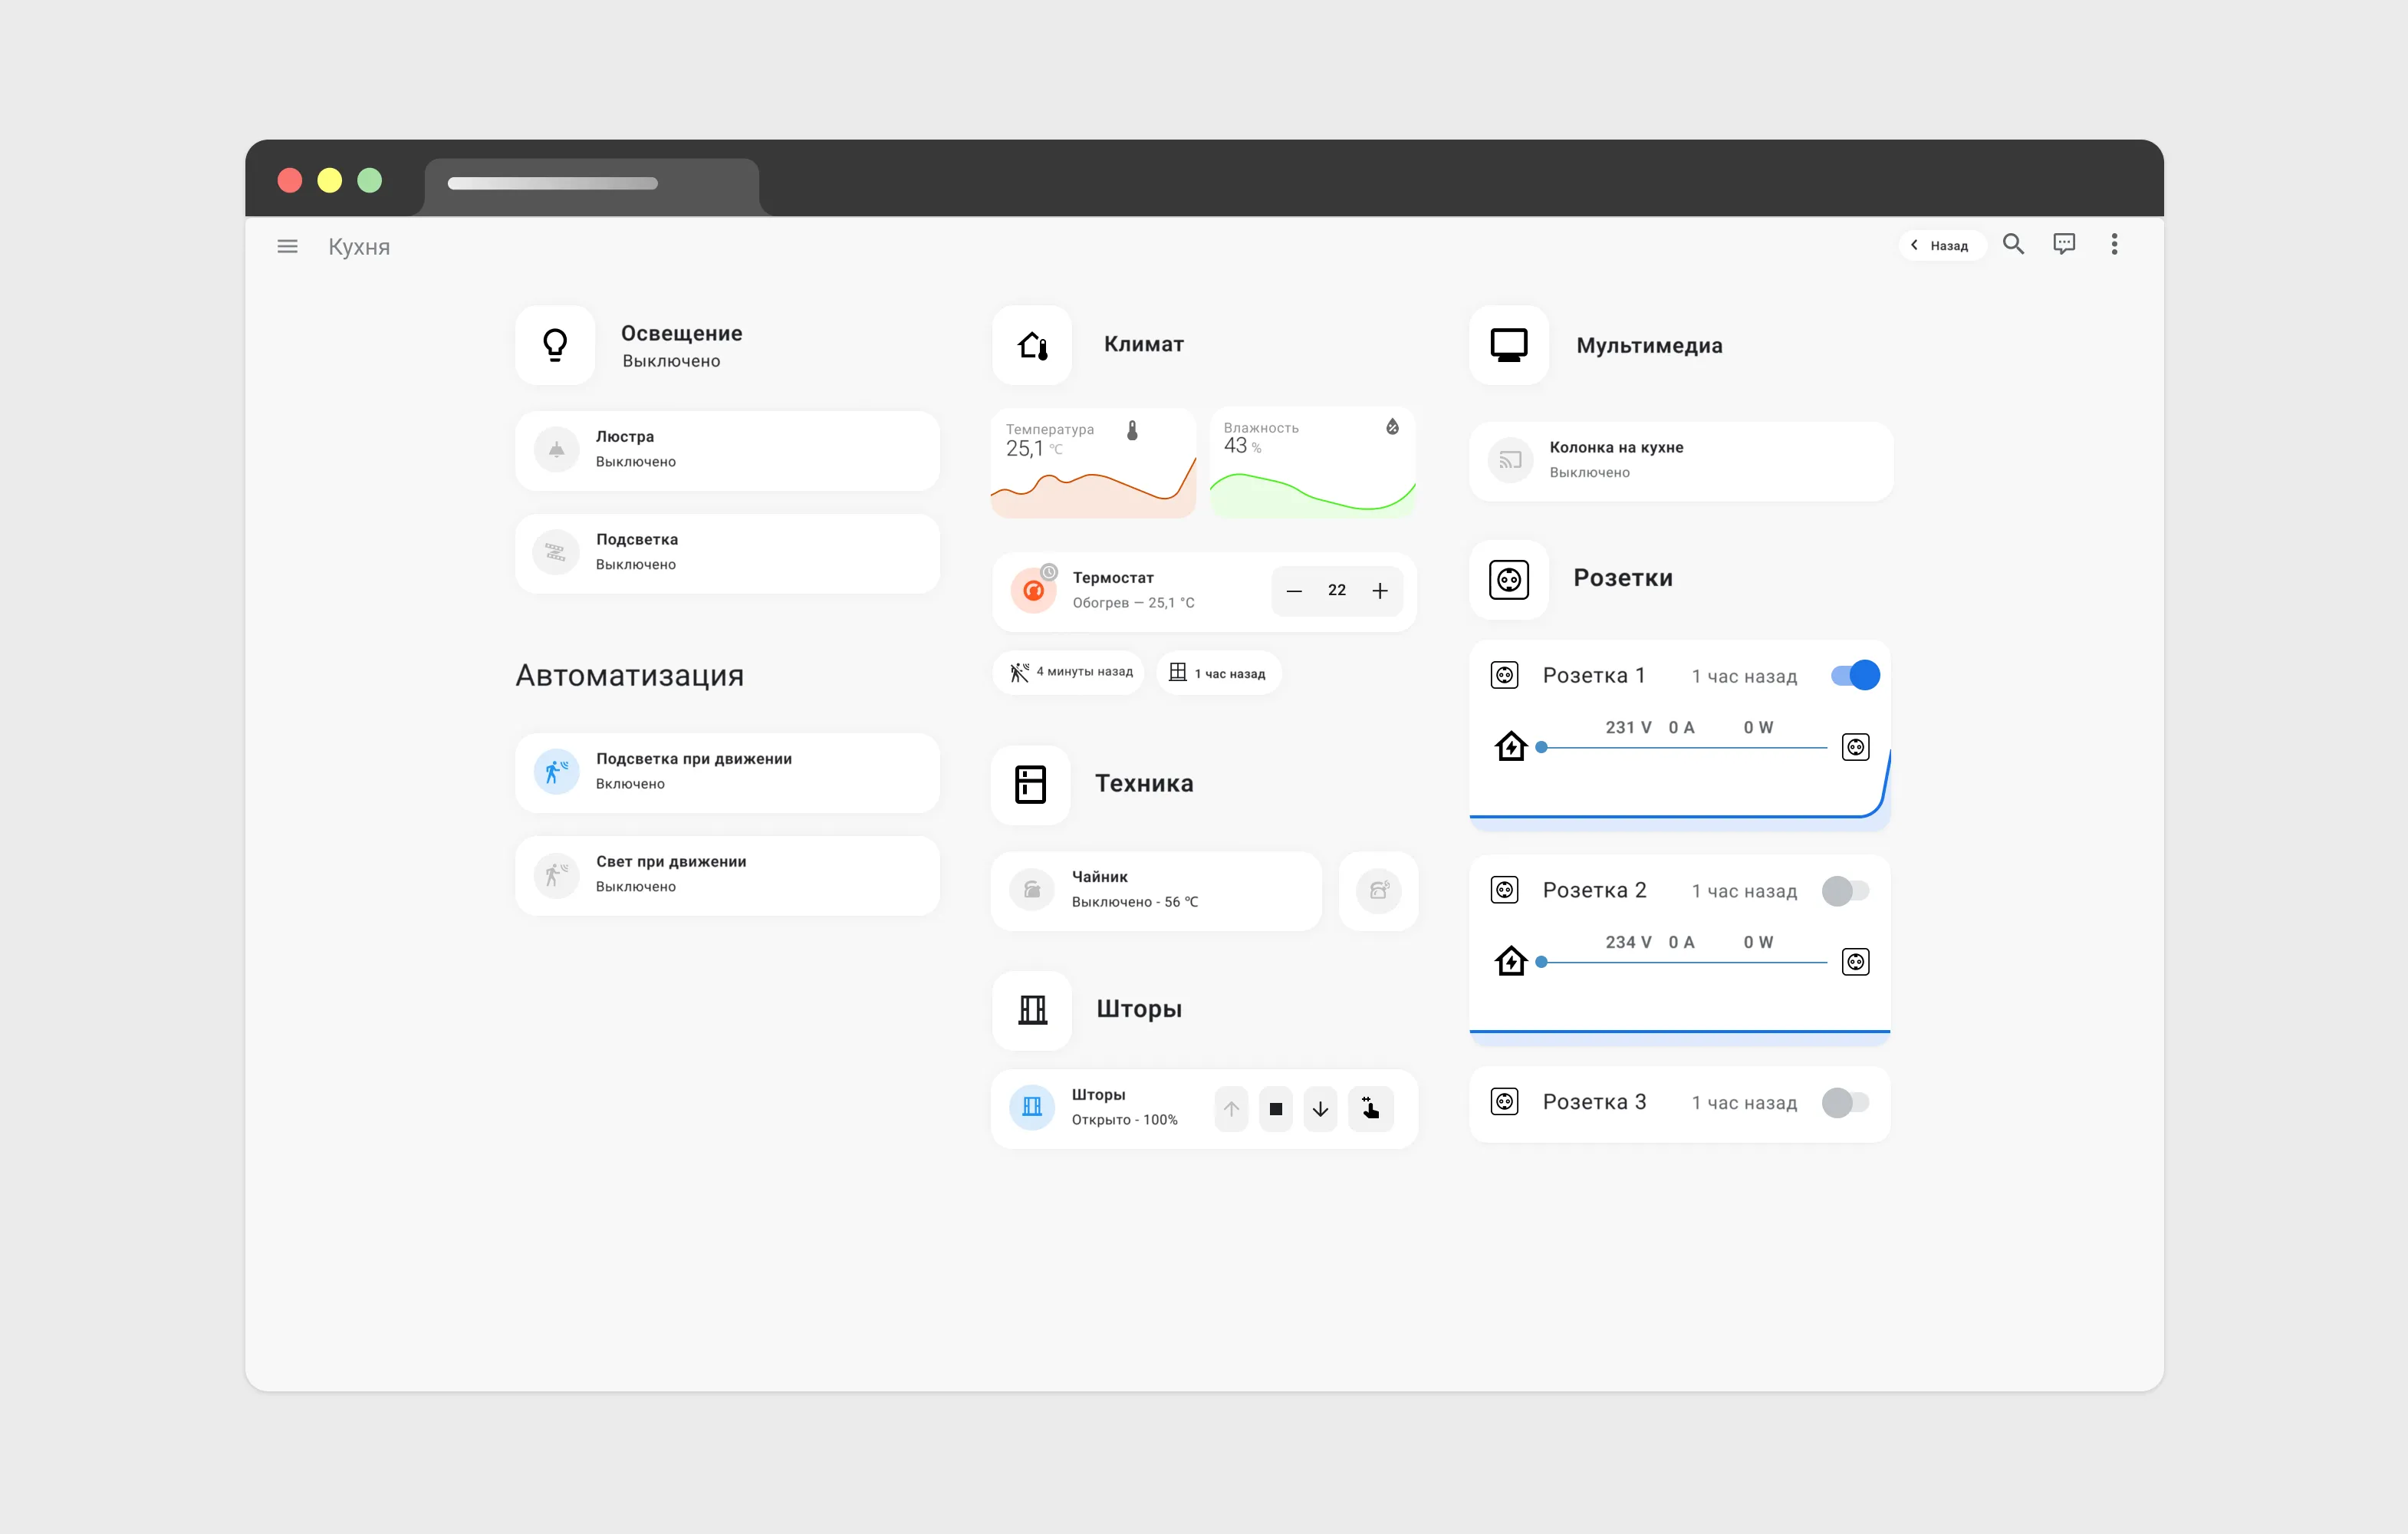
Task: Click the kettle boil button beside Чайник
Action: (1379, 890)
